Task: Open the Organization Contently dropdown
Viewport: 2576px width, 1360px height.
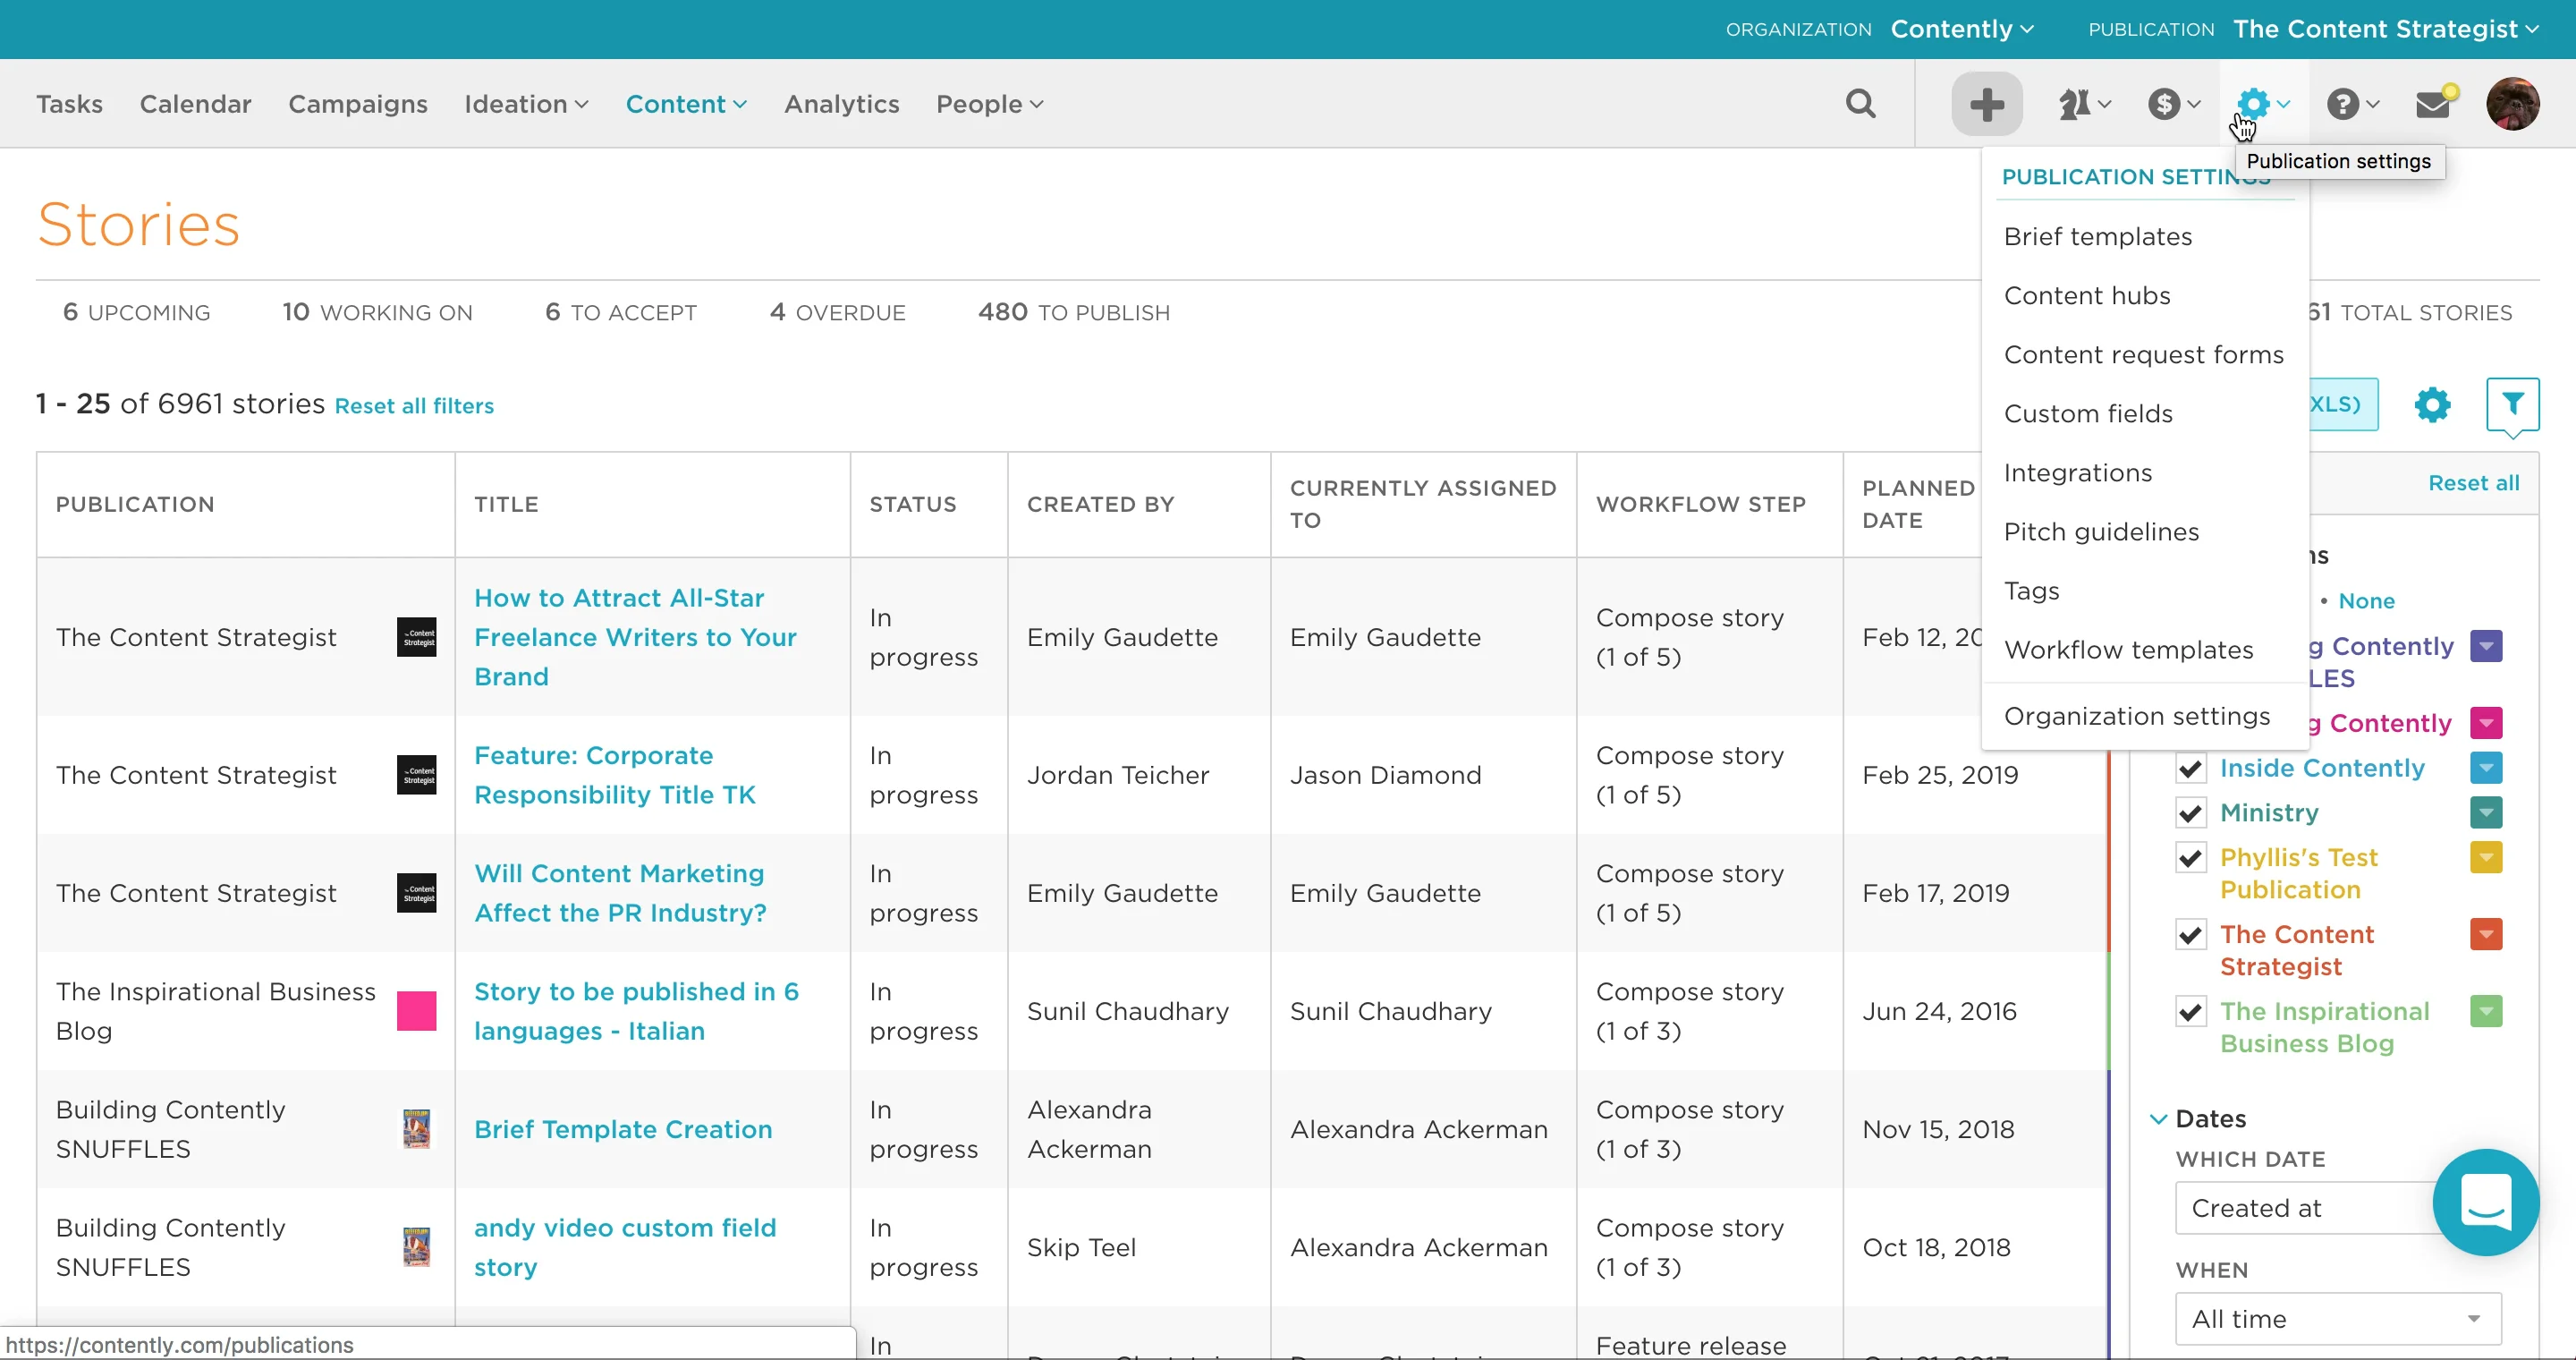Action: pyautogui.click(x=1962, y=29)
